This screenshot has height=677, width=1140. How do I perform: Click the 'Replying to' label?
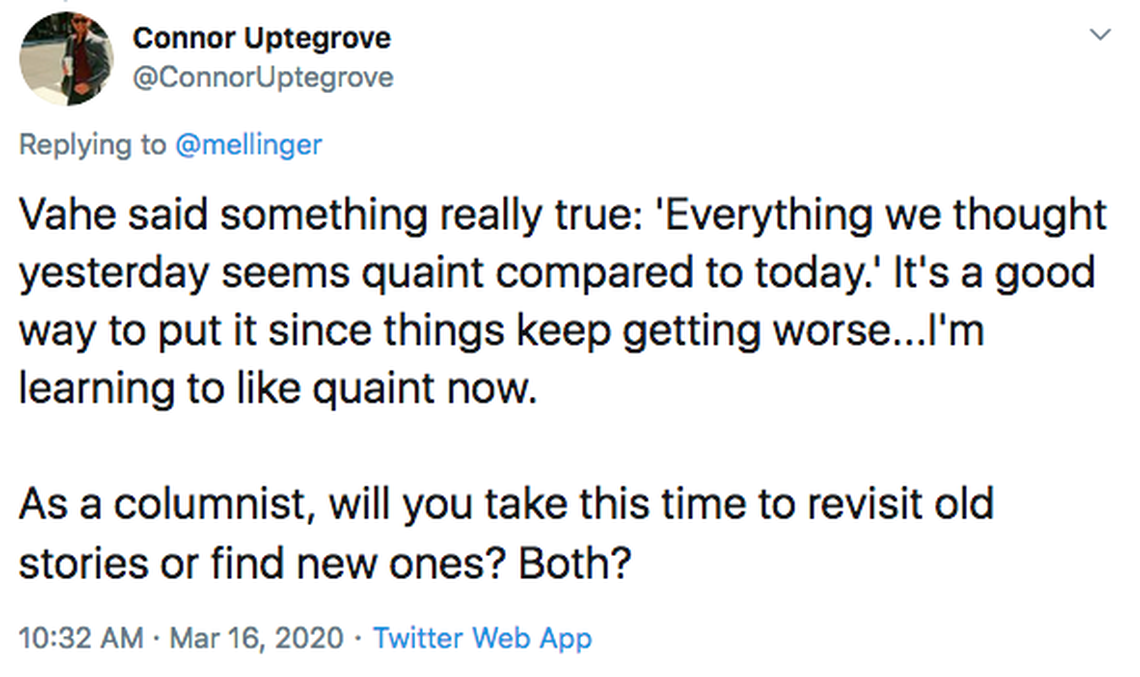[x=93, y=144]
